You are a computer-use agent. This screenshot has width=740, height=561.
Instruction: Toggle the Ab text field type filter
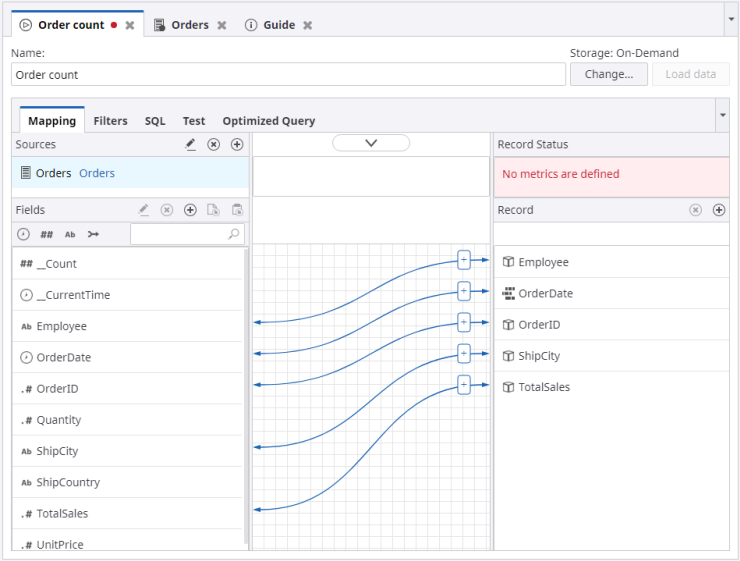pyautogui.click(x=70, y=234)
